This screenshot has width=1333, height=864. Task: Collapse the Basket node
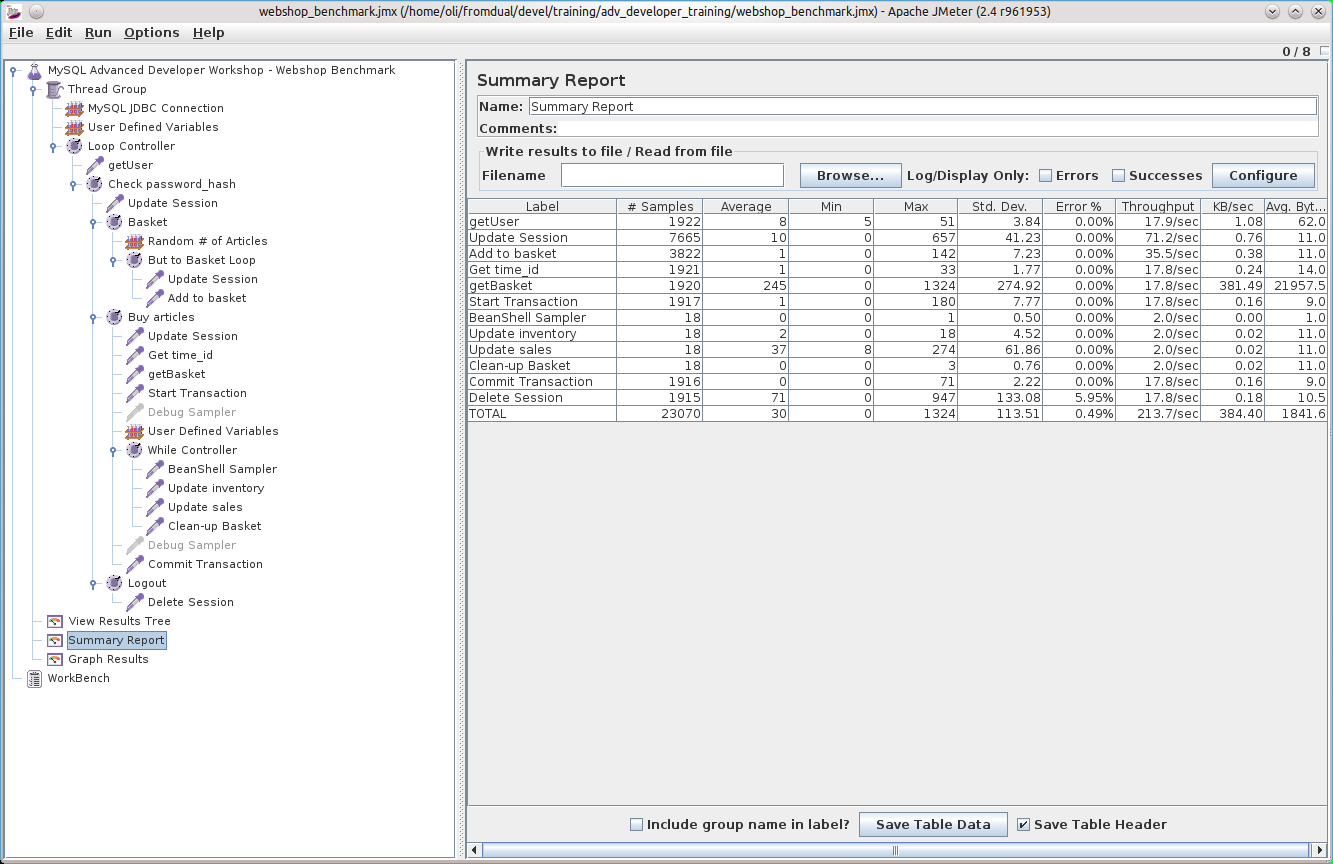click(93, 222)
